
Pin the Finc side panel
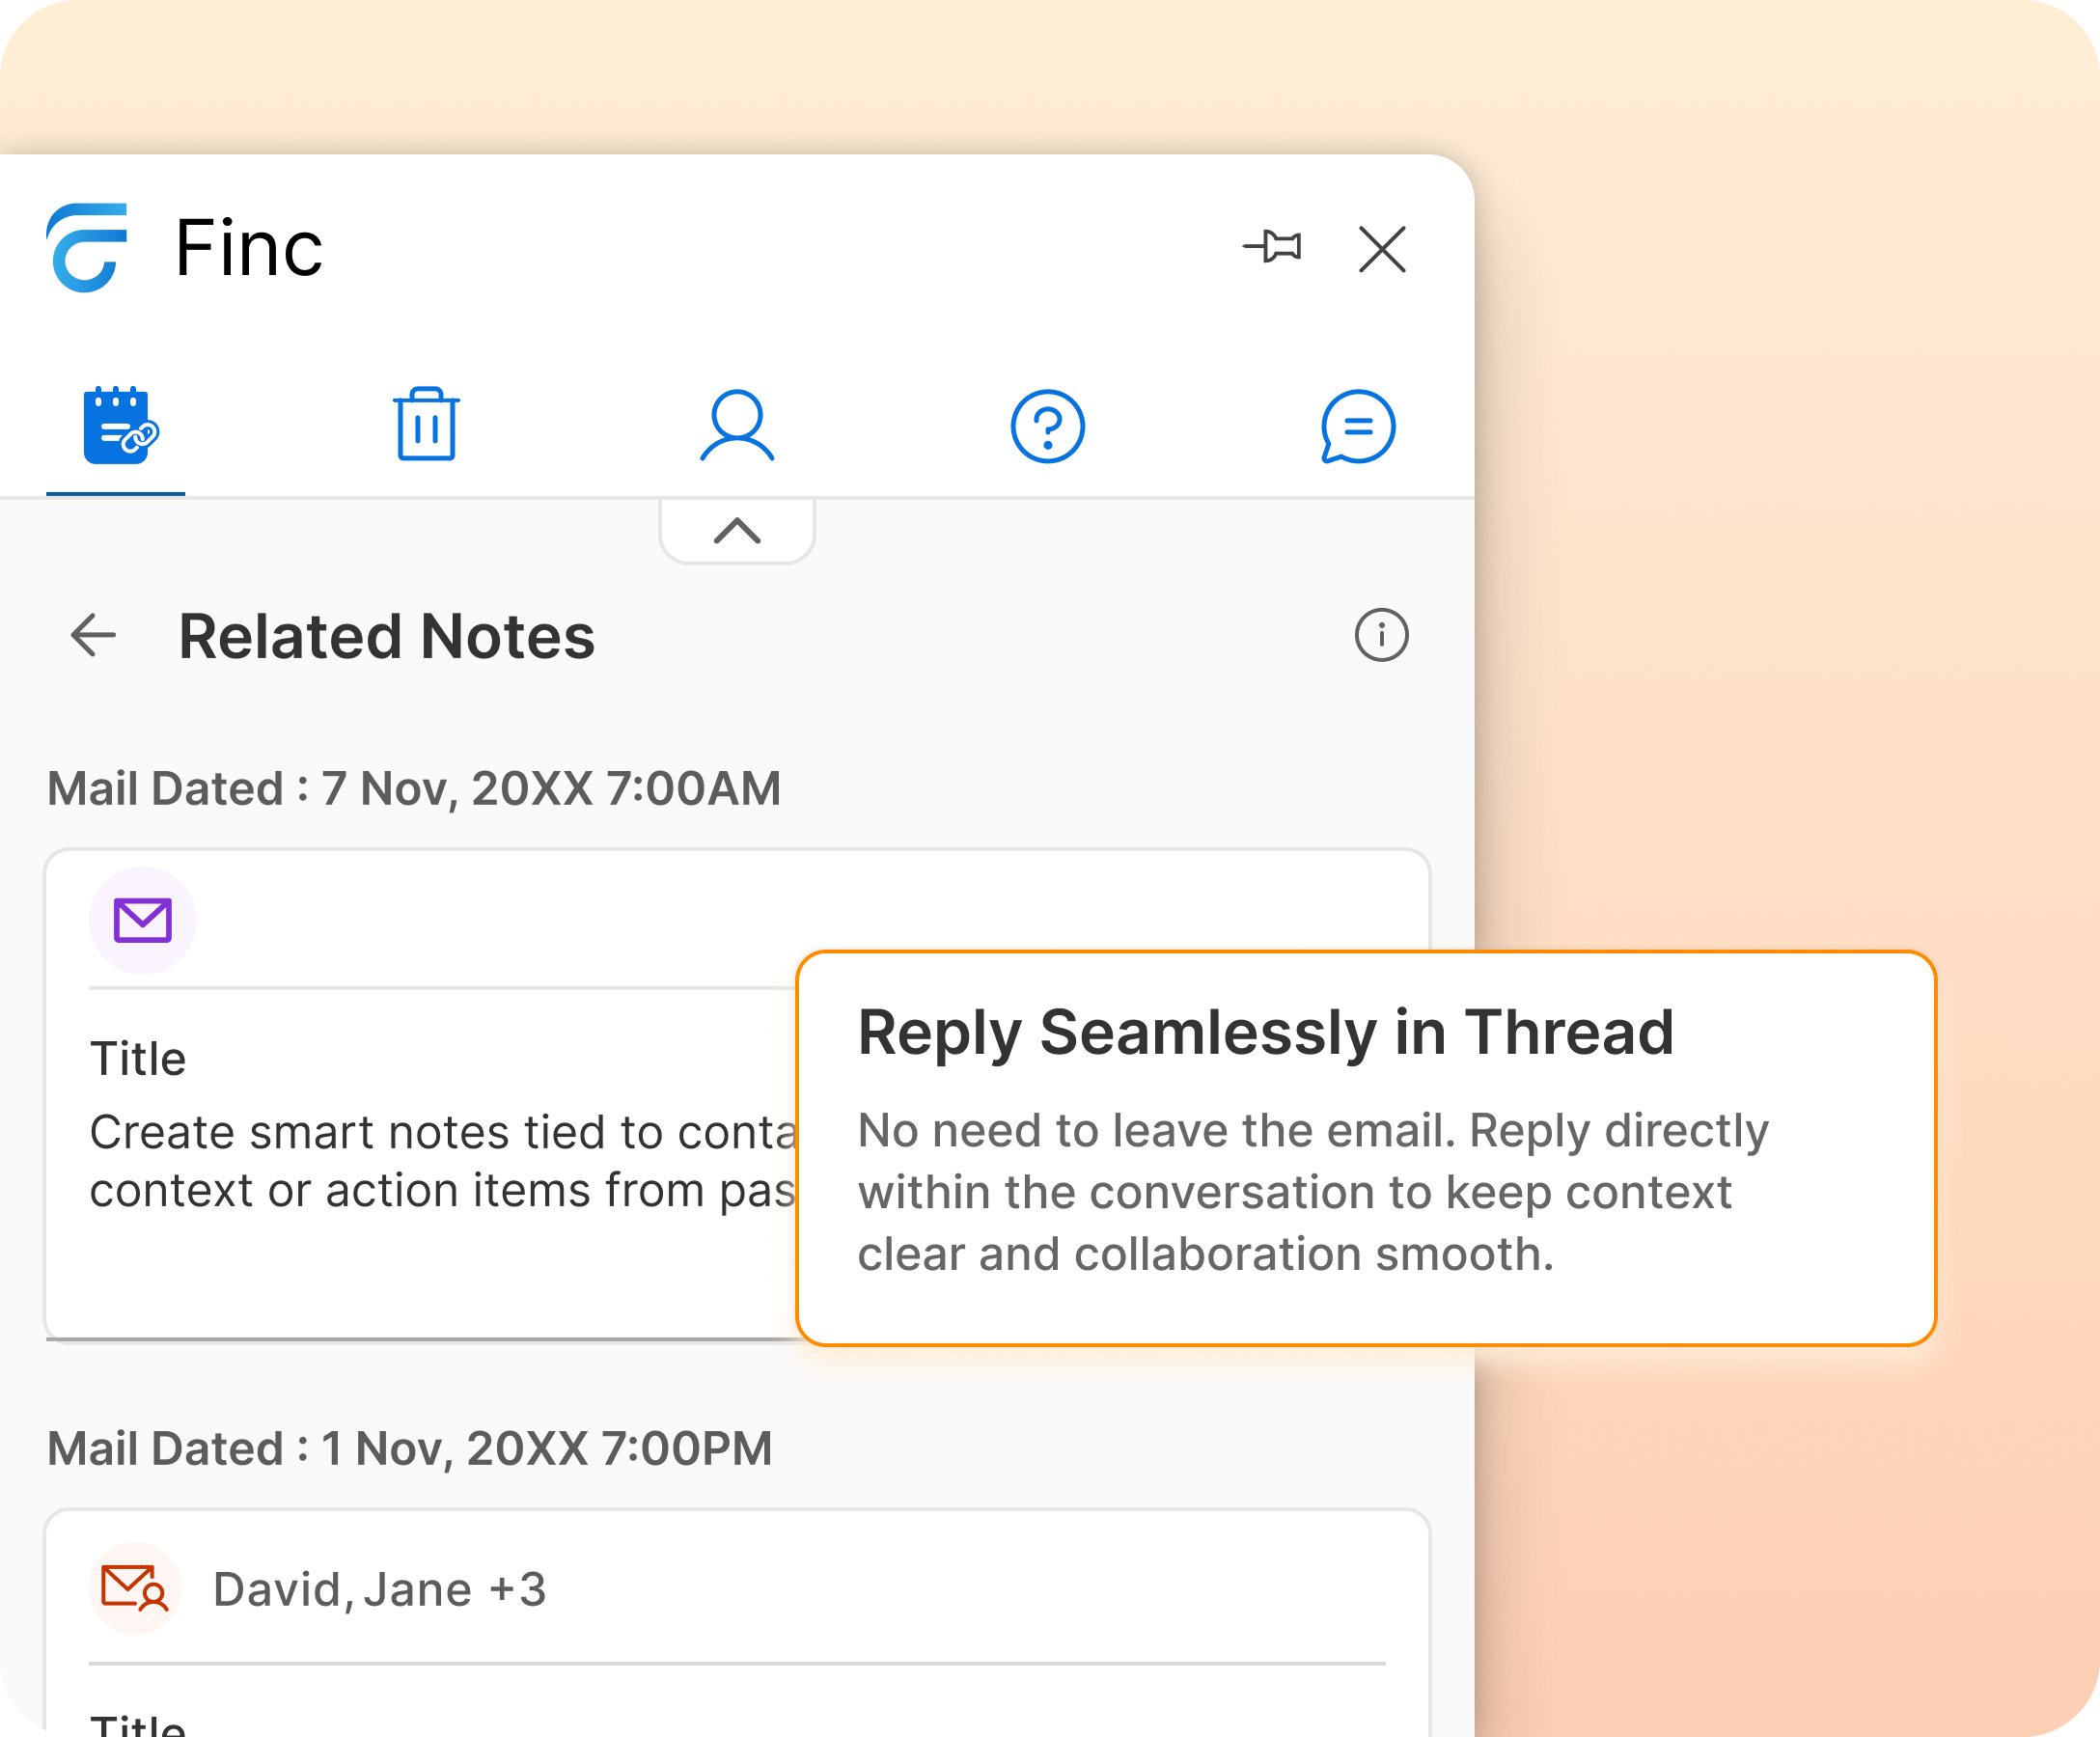[x=1272, y=247]
